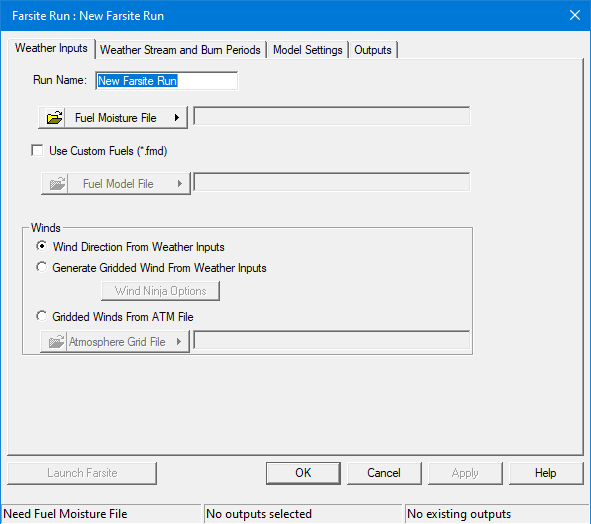Open Wind Ninja Options
This screenshot has width=591, height=524.
click(161, 291)
